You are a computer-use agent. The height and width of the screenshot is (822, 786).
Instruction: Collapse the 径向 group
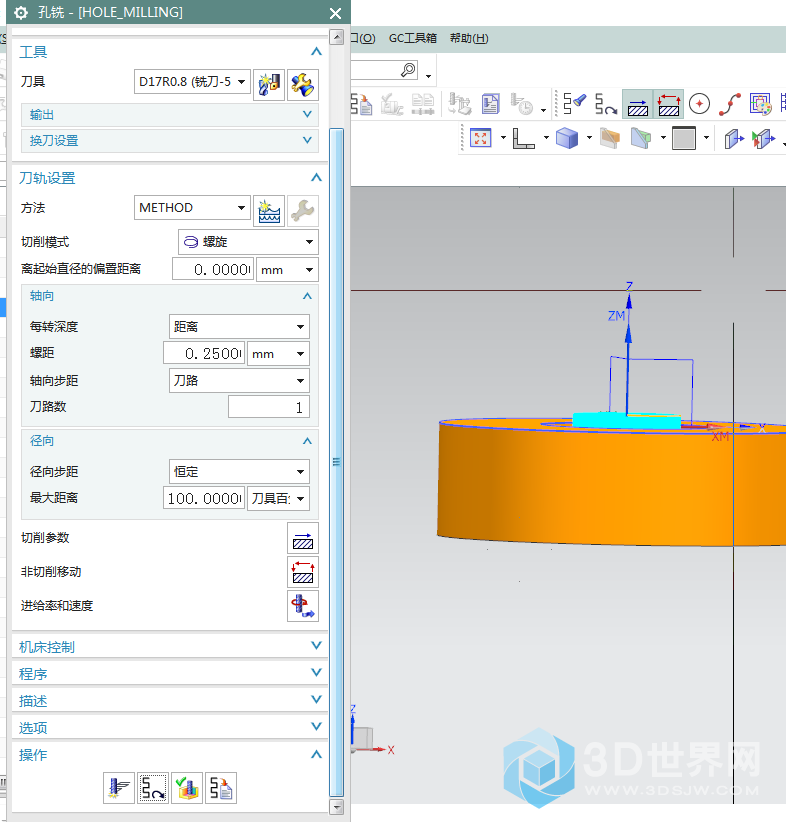307,441
